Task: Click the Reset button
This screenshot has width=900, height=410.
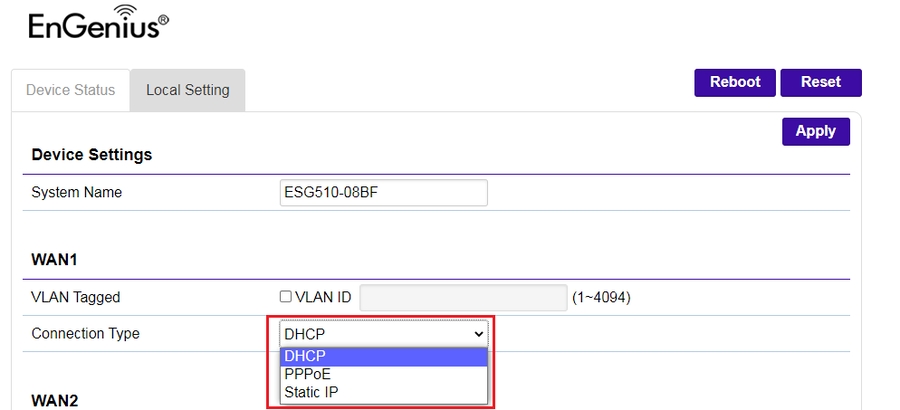Action: tap(820, 82)
